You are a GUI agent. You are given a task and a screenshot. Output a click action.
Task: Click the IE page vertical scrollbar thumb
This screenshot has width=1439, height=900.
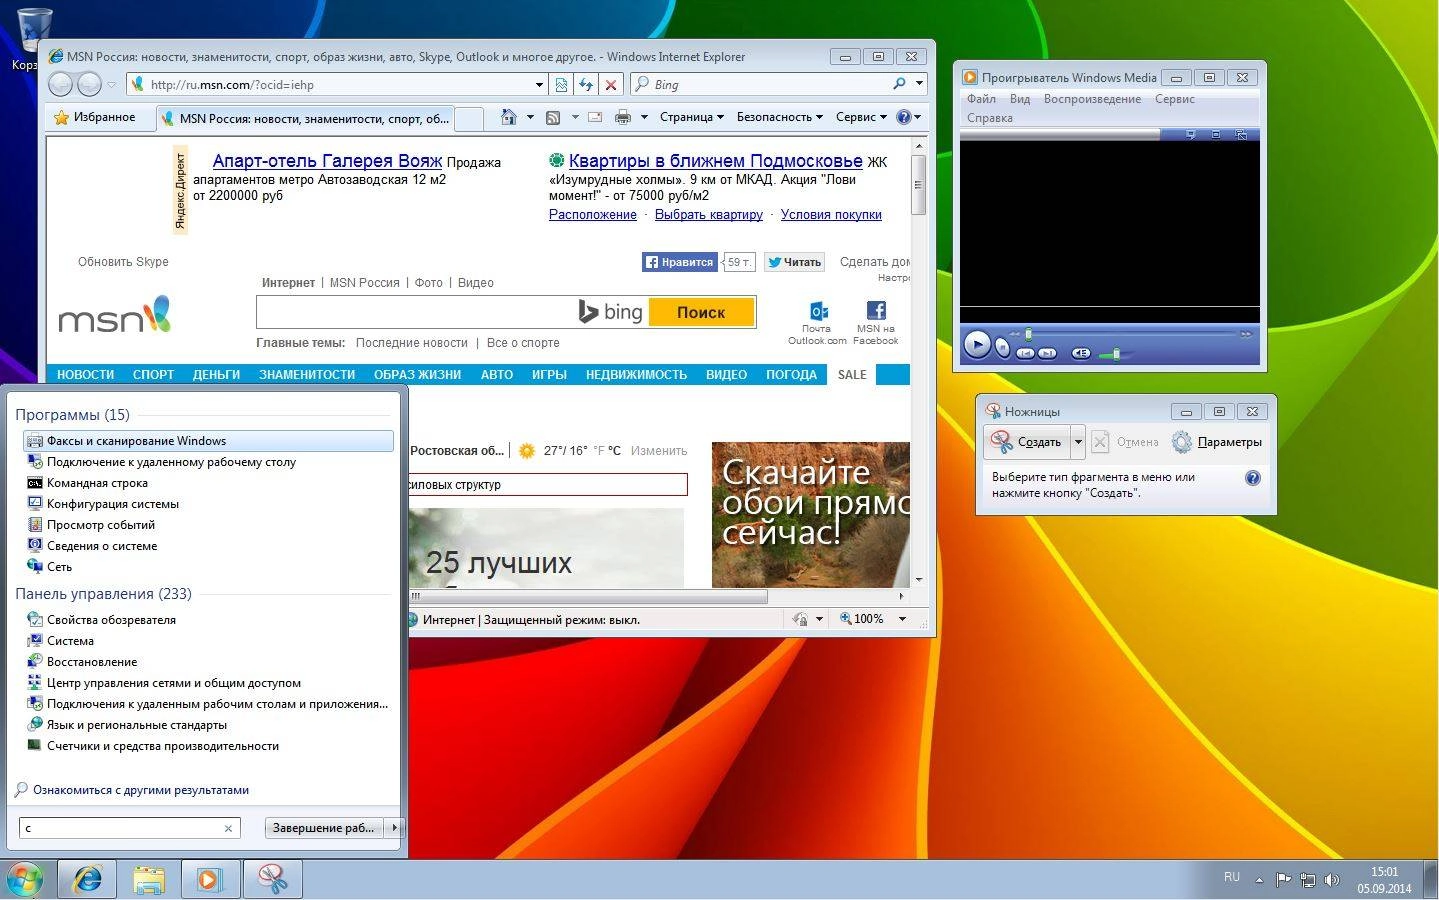[918, 185]
